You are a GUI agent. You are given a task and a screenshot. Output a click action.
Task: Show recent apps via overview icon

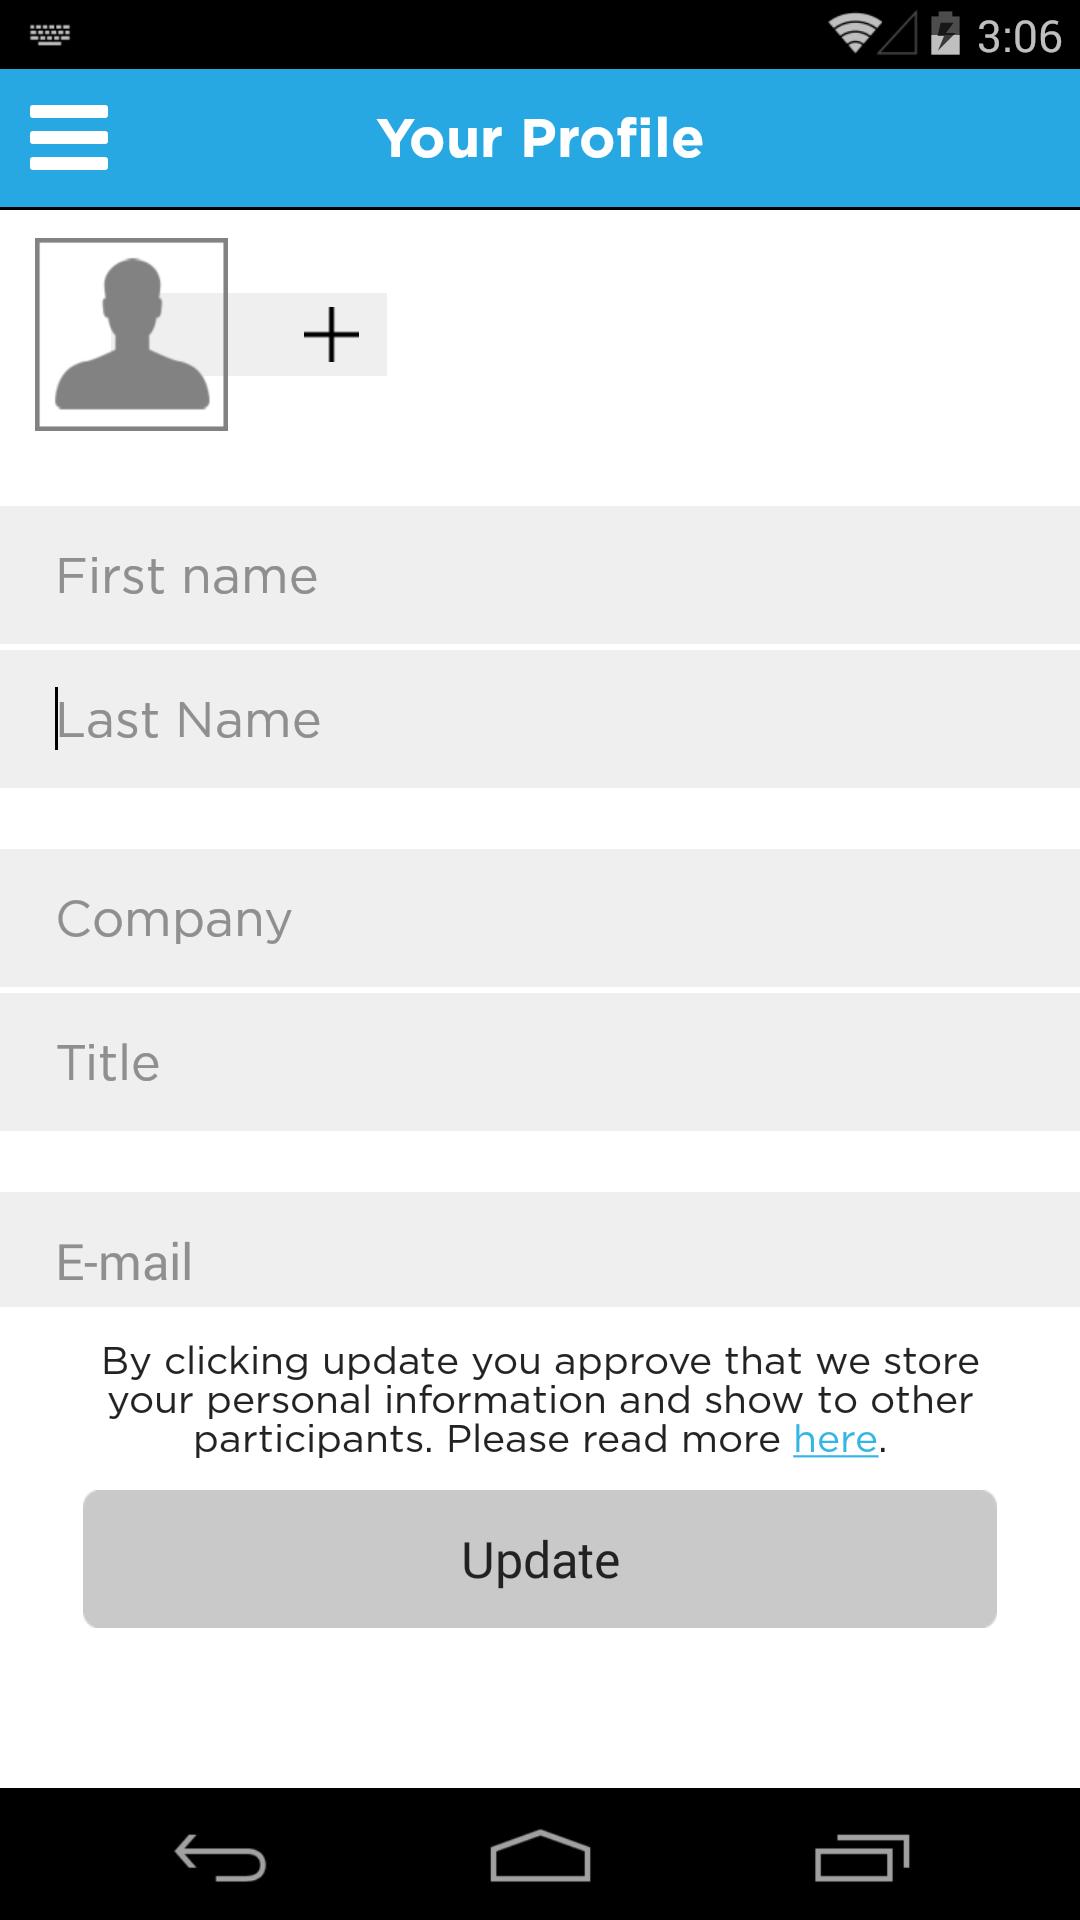click(x=861, y=1857)
